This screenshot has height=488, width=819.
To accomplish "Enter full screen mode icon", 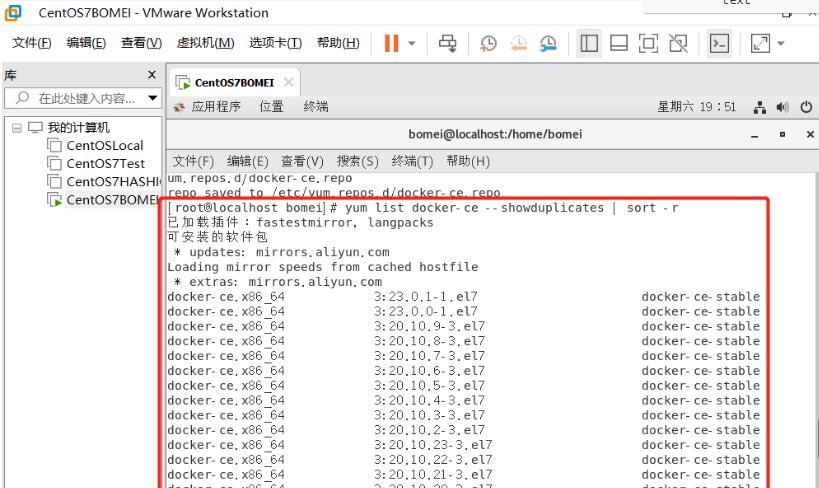I will point(648,43).
